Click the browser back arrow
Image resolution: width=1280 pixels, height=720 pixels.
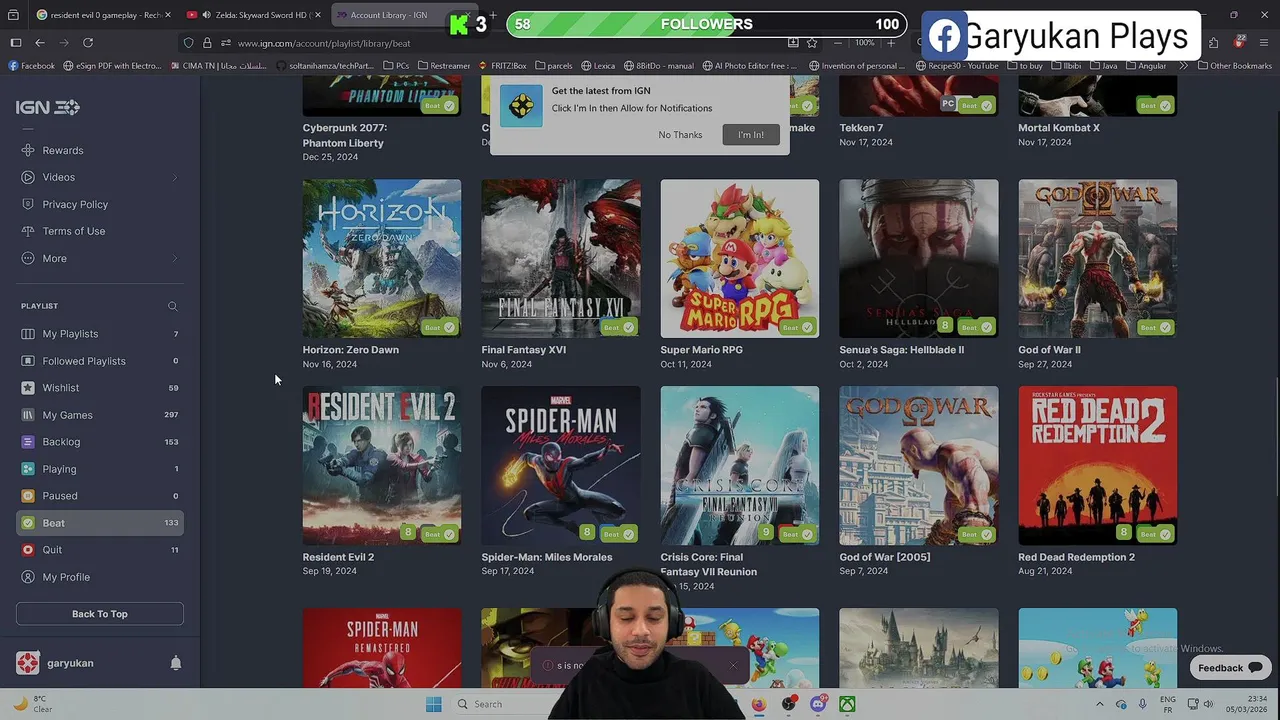pos(39,43)
